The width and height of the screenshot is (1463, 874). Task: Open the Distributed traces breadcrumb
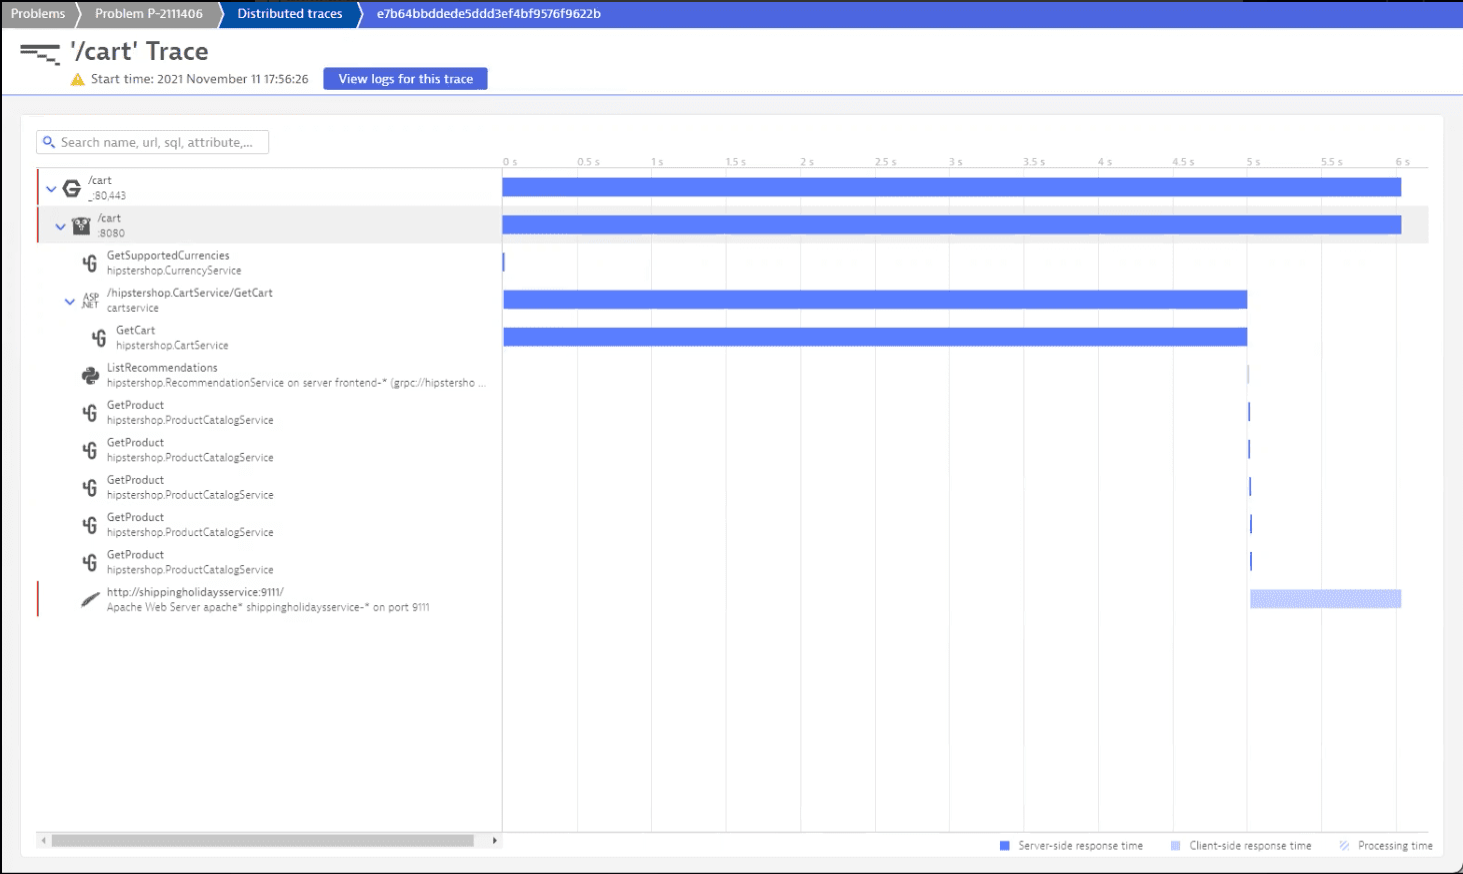tap(289, 14)
